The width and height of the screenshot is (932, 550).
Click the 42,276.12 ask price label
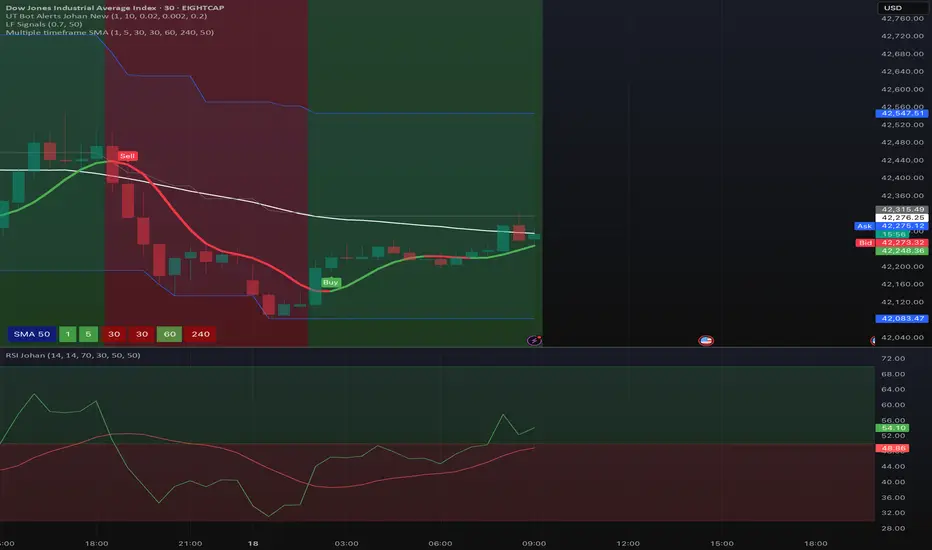point(902,226)
